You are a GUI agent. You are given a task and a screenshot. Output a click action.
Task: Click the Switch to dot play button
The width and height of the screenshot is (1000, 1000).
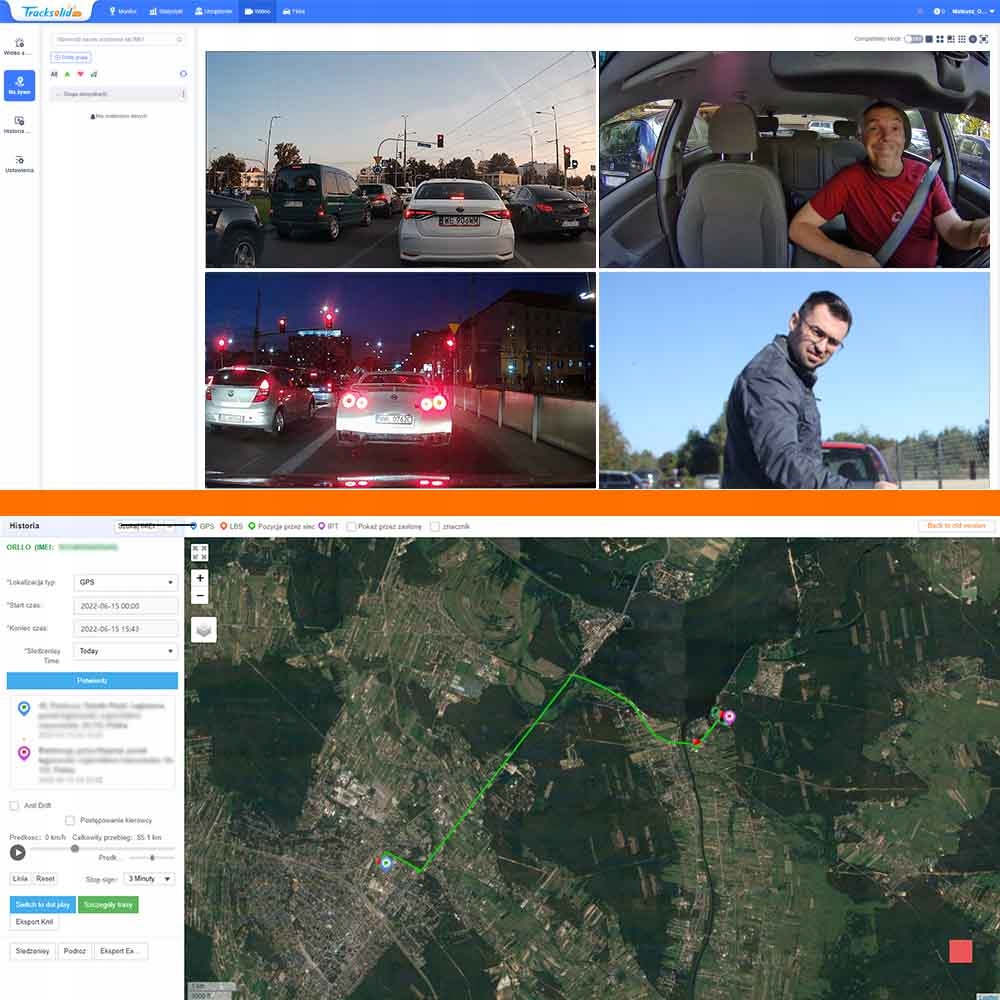click(42, 904)
